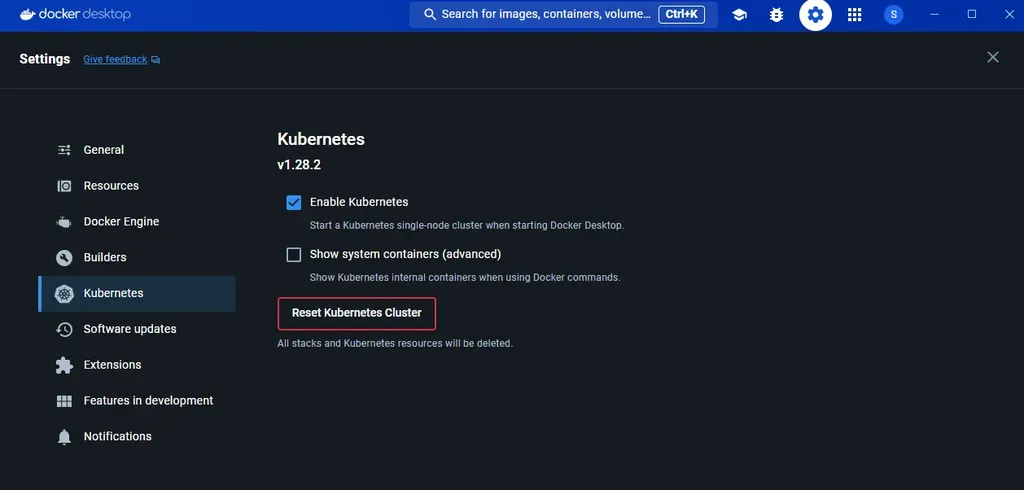
Task: Check Show system containers (advanced) checkbox
Action: 294,254
